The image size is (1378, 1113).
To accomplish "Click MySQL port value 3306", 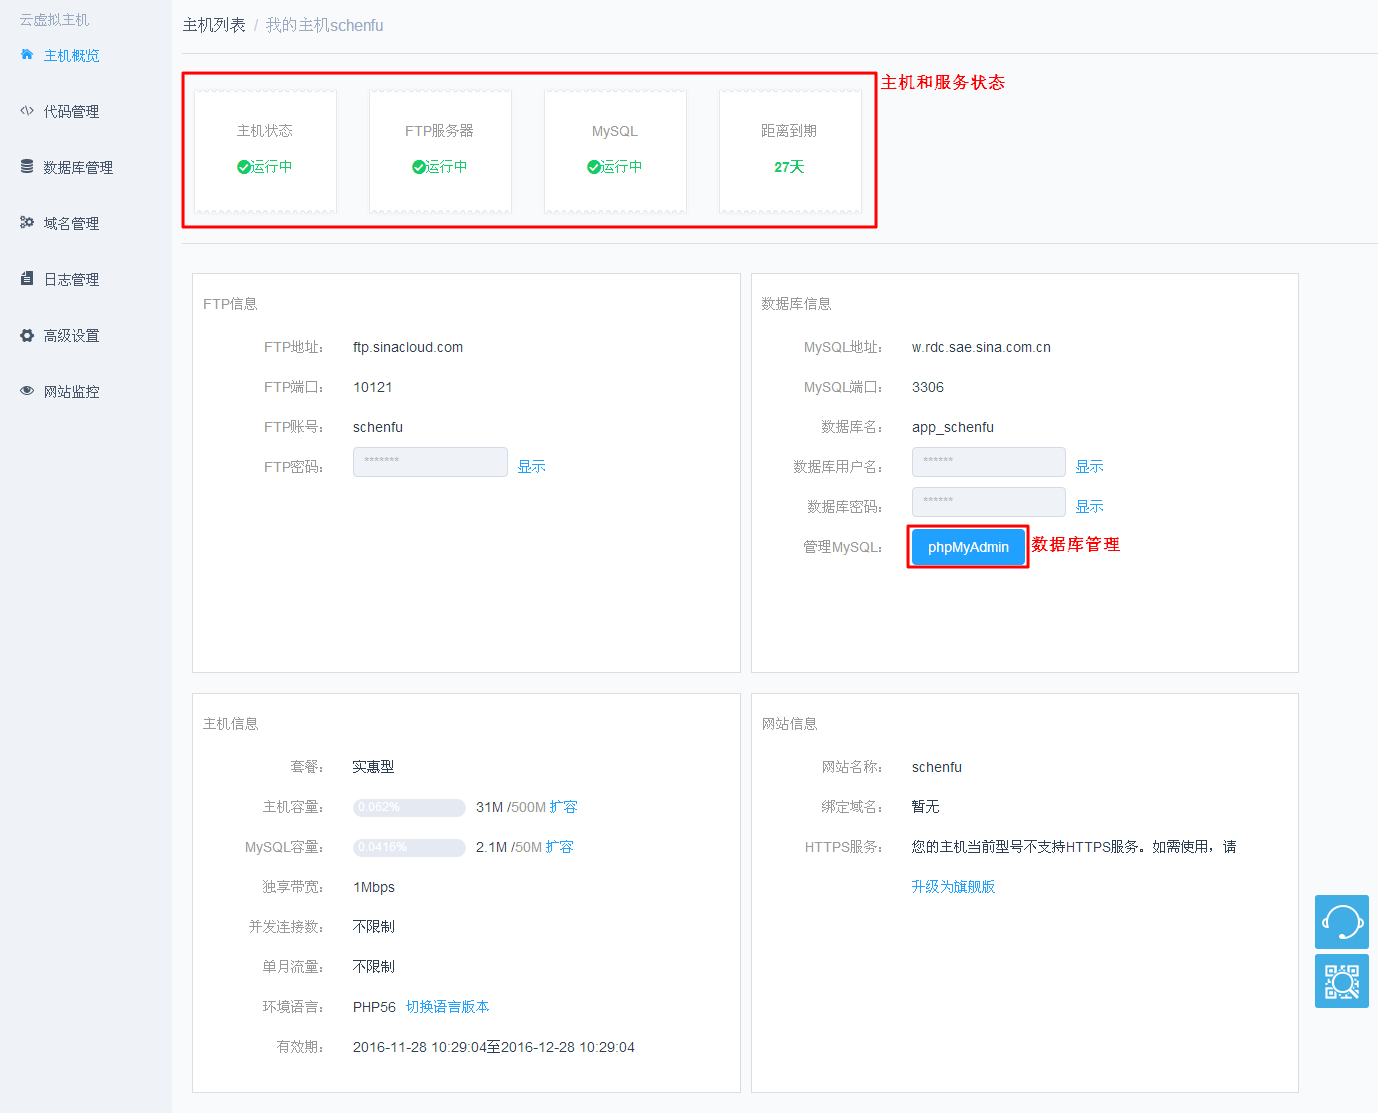I will pyautogui.click(x=928, y=387).
